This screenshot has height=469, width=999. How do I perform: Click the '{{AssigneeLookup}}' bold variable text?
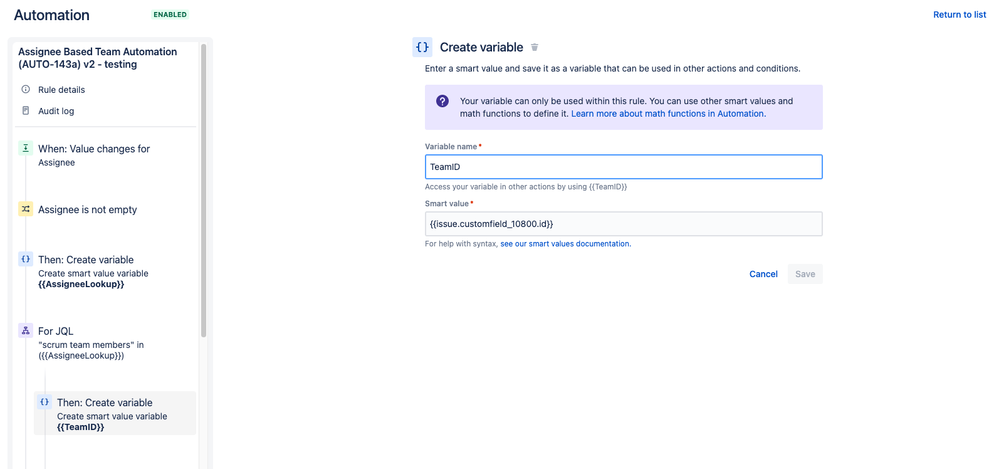tap(81, 285)
